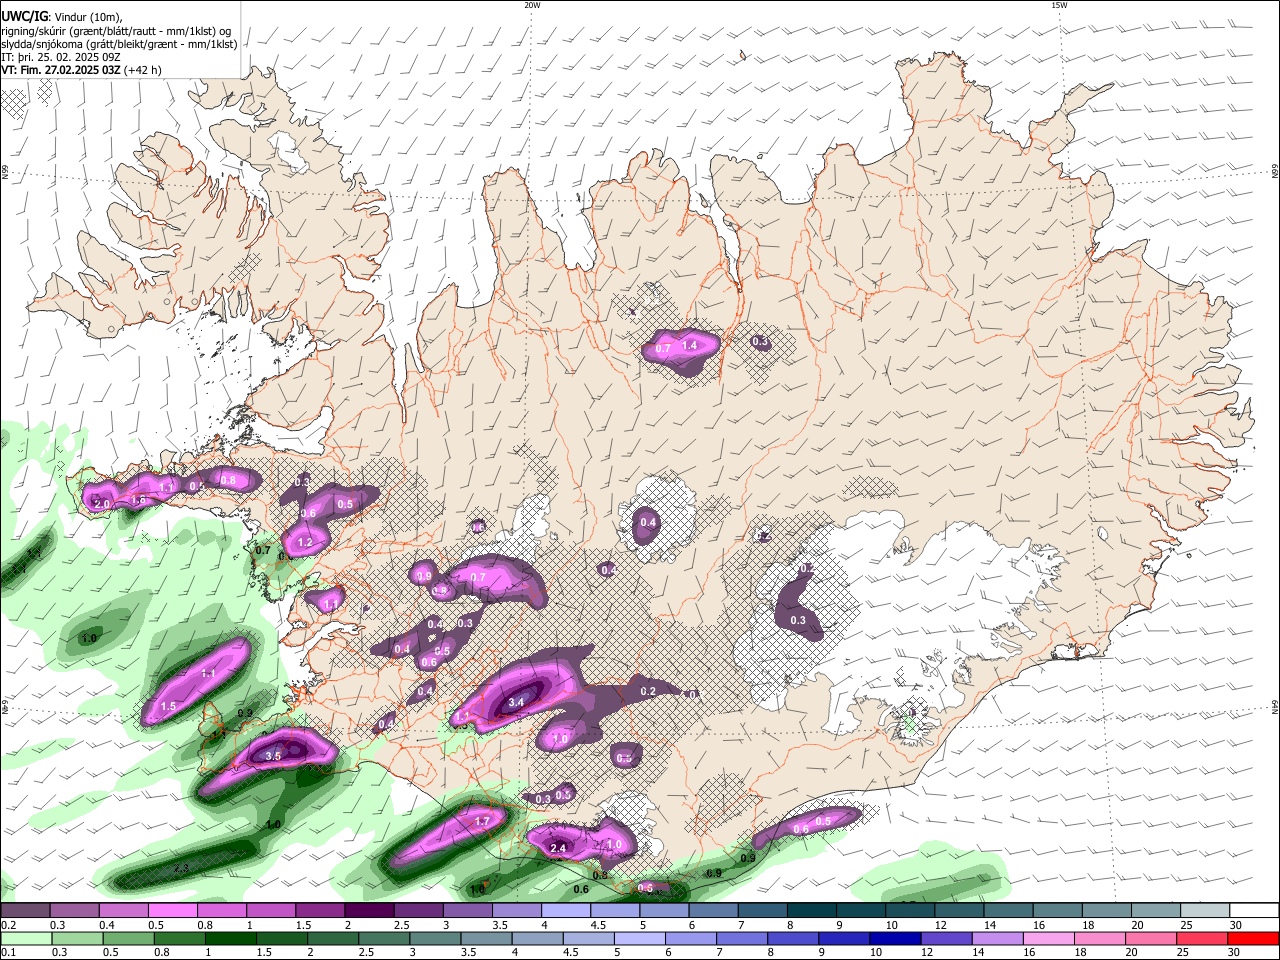Screen dimensions: 1280x960
Task: Select the 0.4 swatch in the upper legend row
Action: pos(123,911)
